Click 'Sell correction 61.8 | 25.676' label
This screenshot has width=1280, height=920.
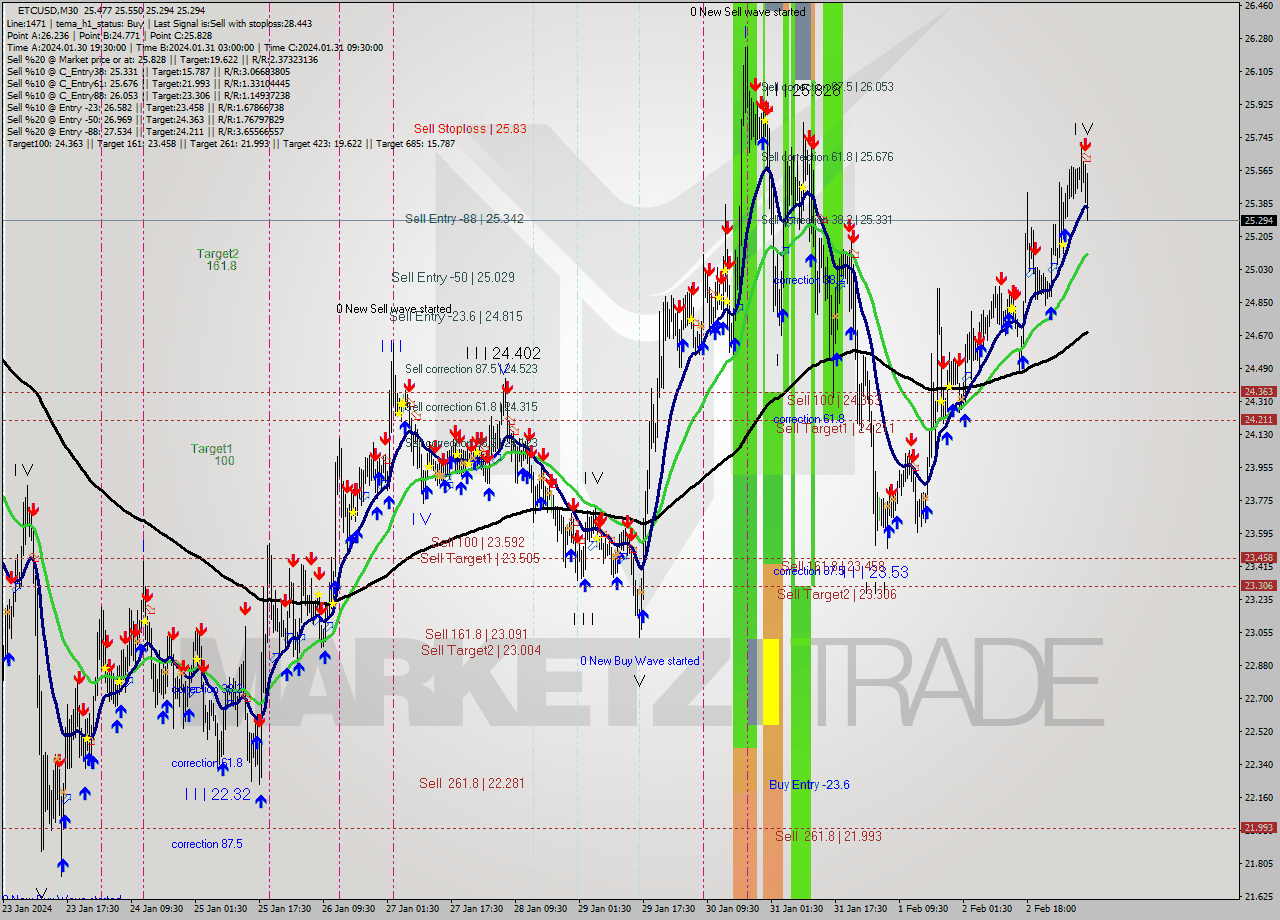[x=827, y=157]
